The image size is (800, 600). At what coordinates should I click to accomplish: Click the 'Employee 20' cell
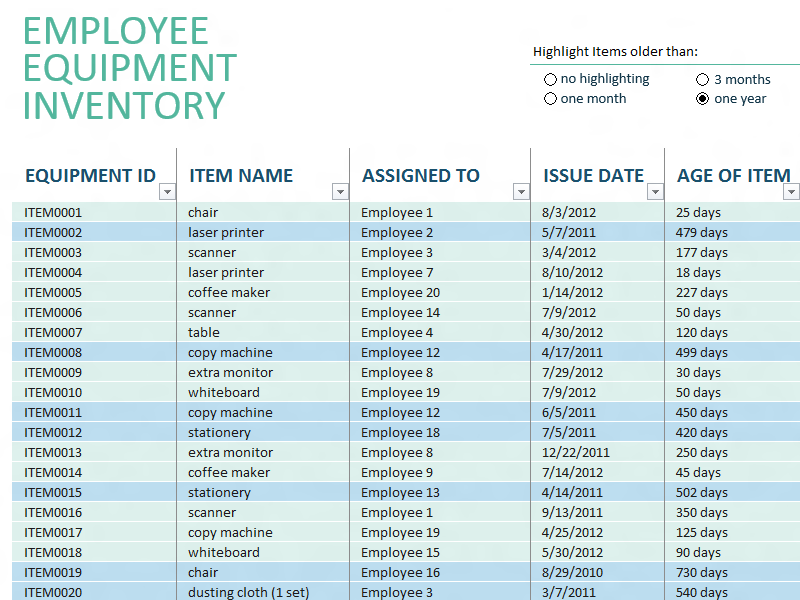coord(440,292)
